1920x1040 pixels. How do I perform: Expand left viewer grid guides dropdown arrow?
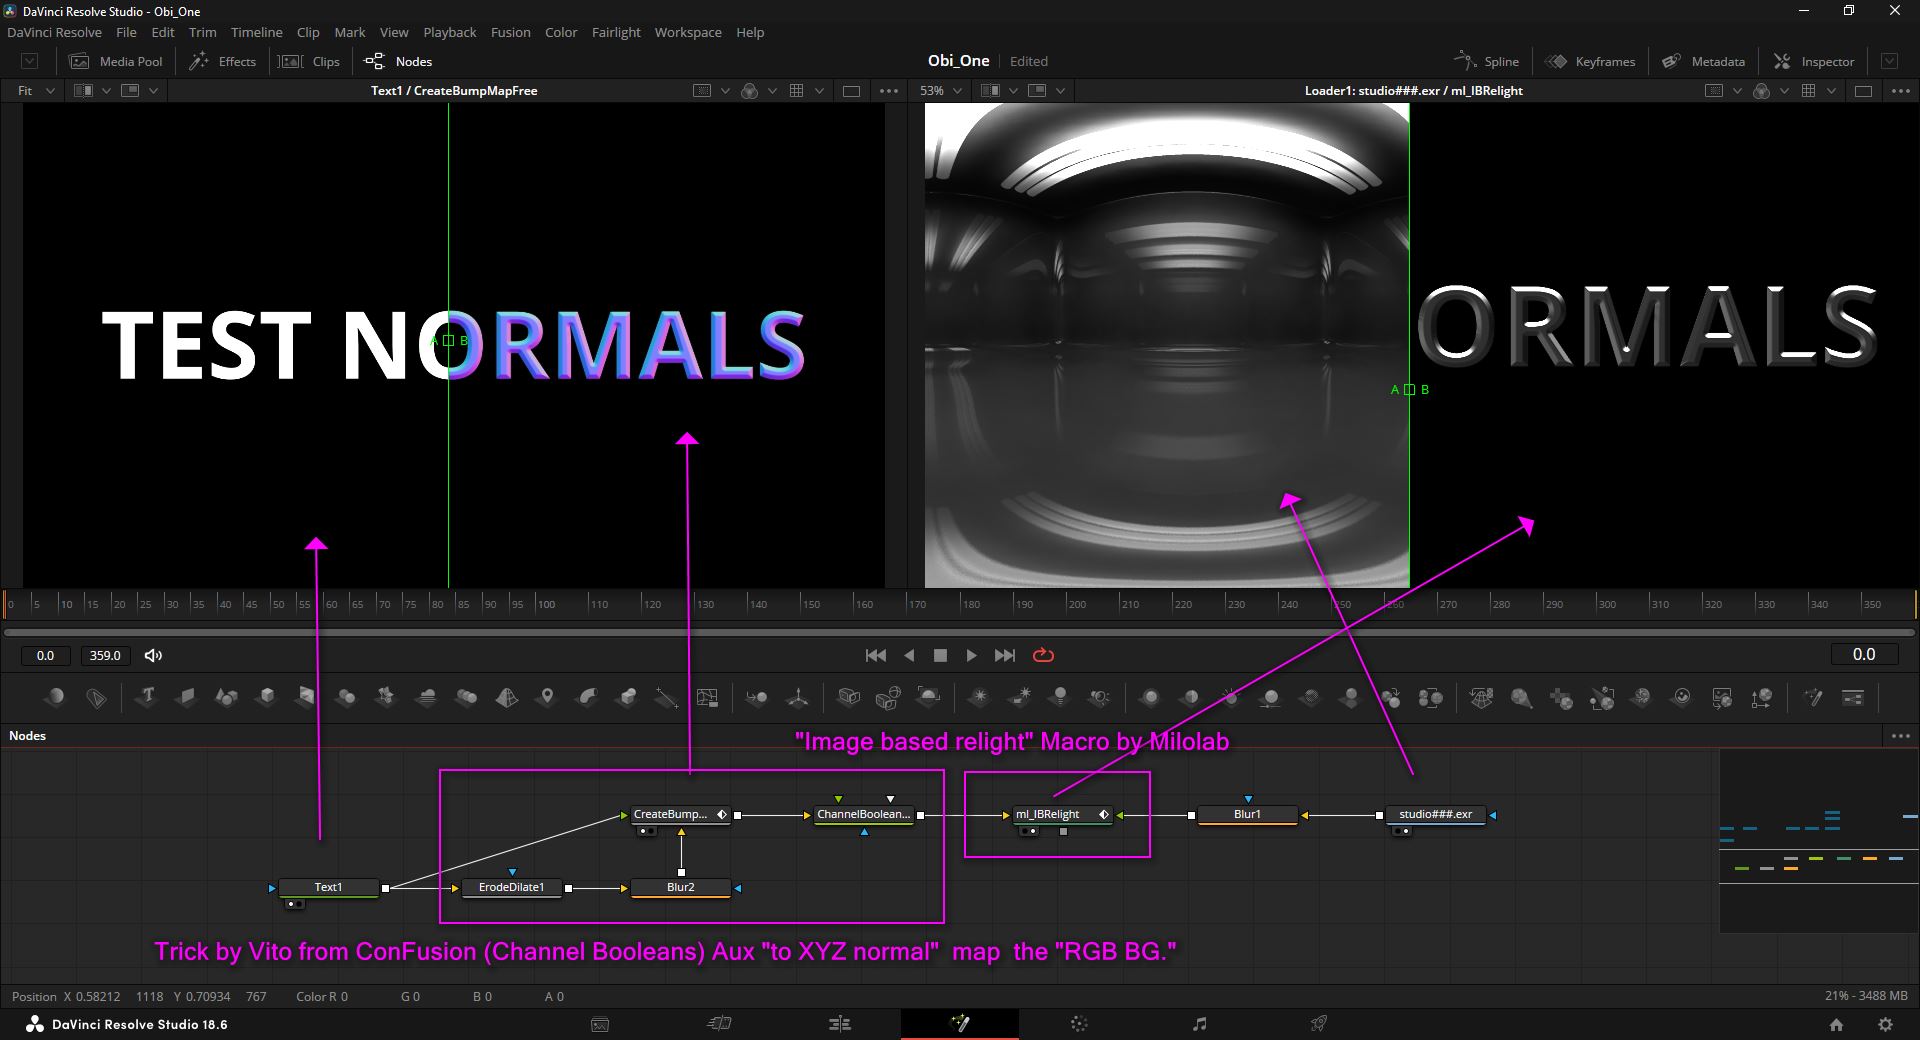[x=819, y=90]
